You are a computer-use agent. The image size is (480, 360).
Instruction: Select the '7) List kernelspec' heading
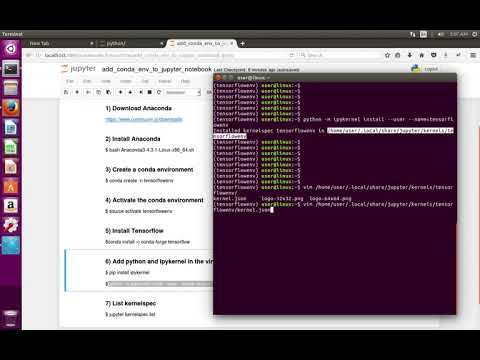[130, 303]
